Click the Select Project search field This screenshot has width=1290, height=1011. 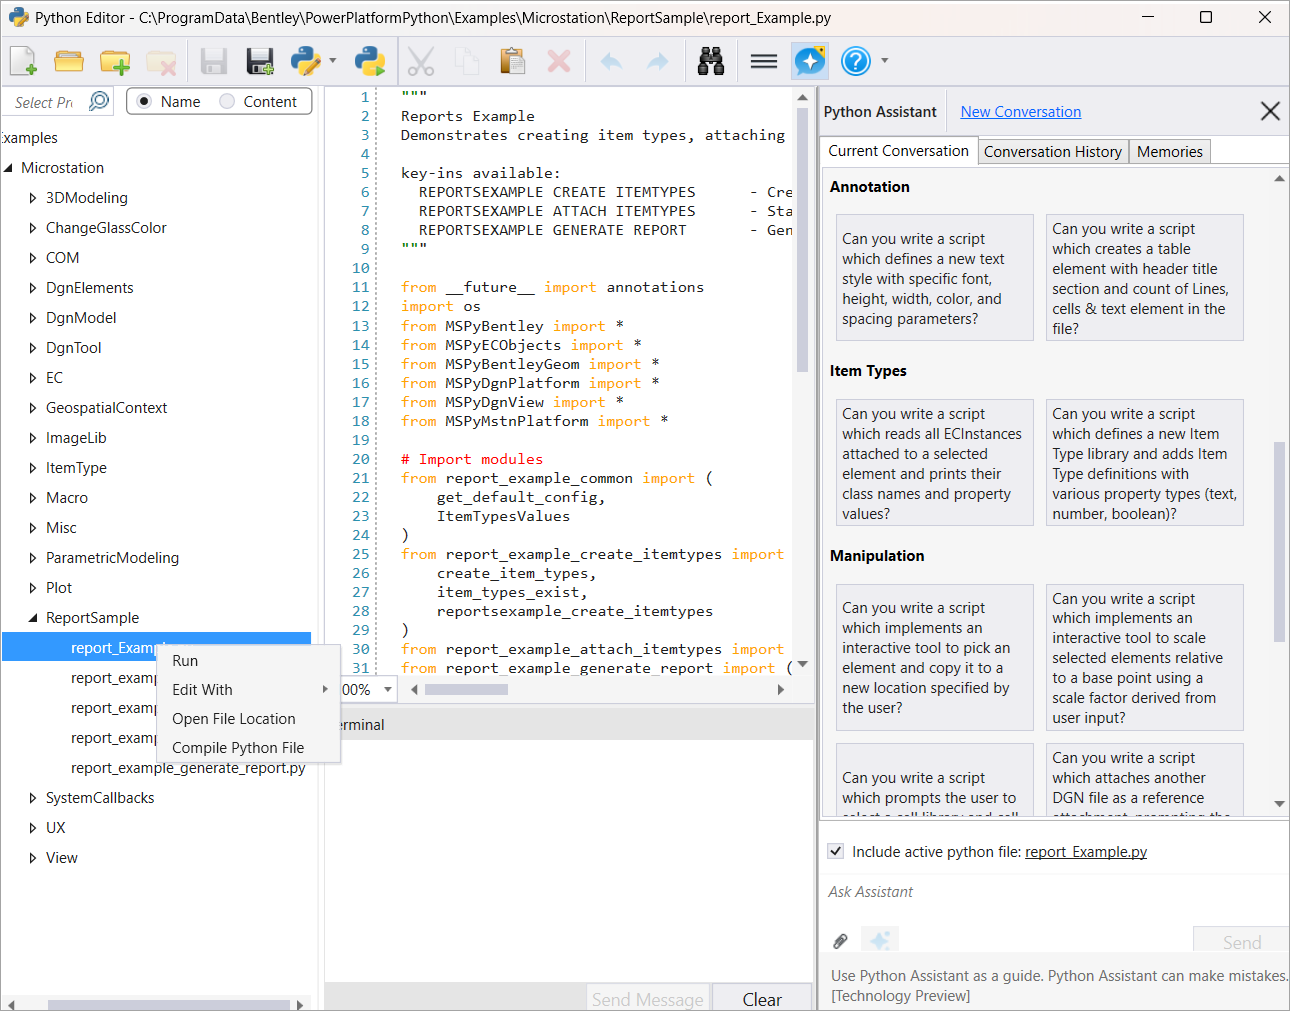44,102
